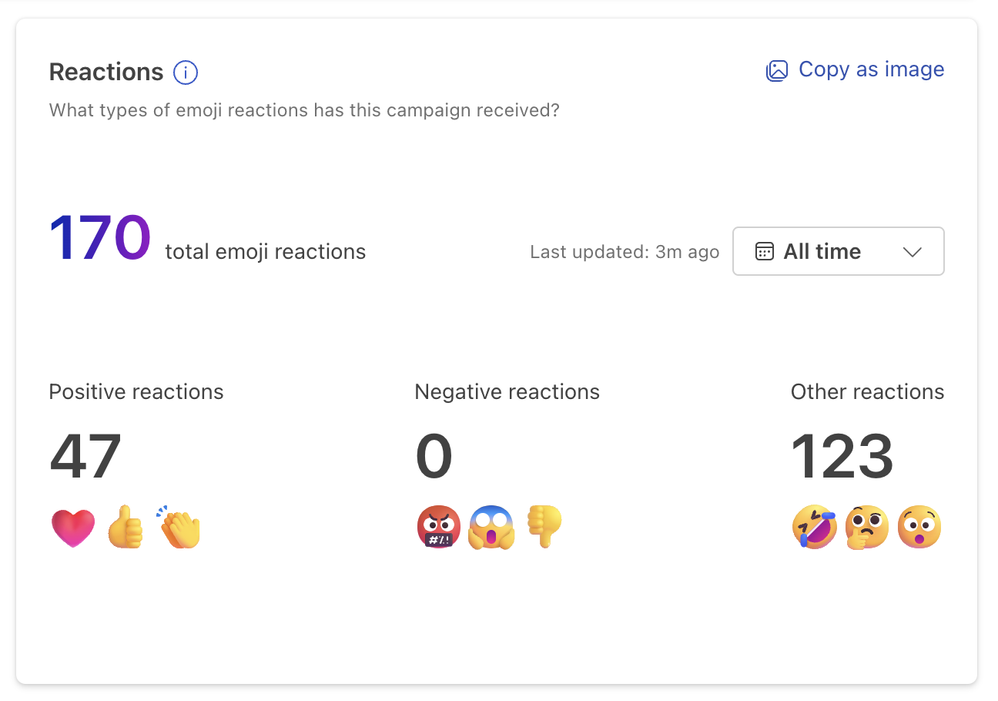Click the calendar icon in date filter

764,252
